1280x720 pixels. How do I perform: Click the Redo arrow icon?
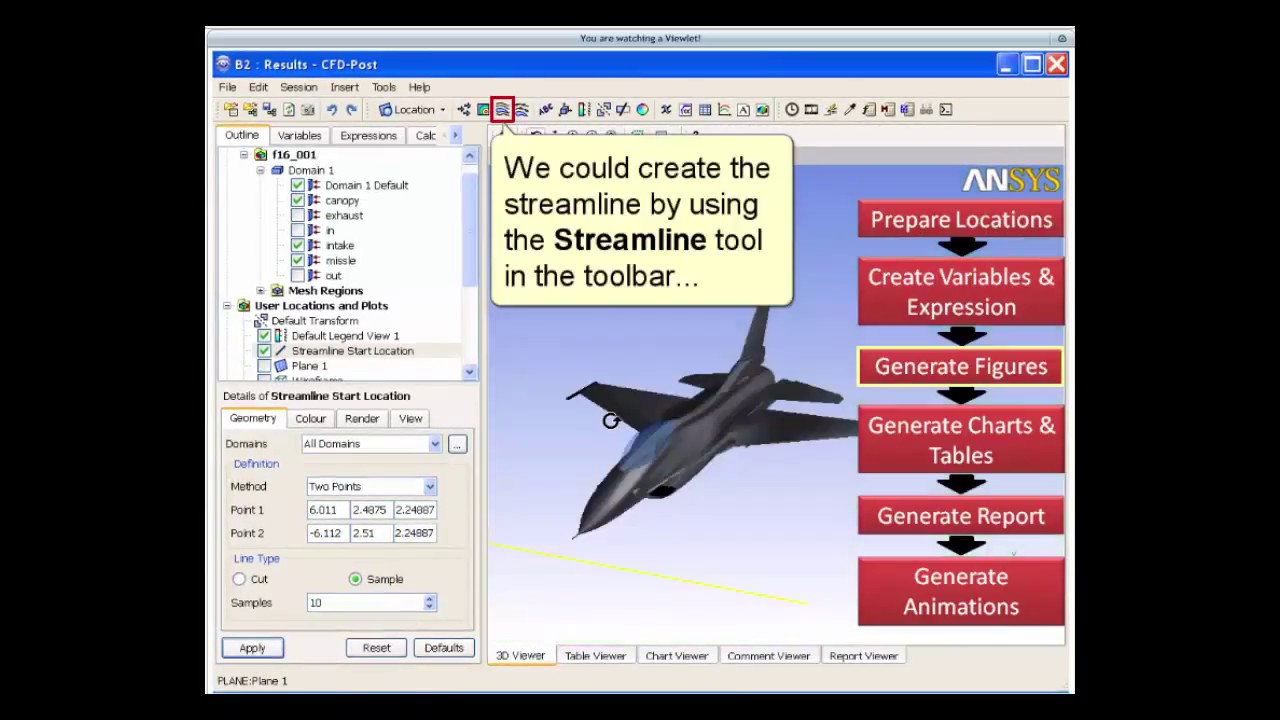click(x=351, y=110)
